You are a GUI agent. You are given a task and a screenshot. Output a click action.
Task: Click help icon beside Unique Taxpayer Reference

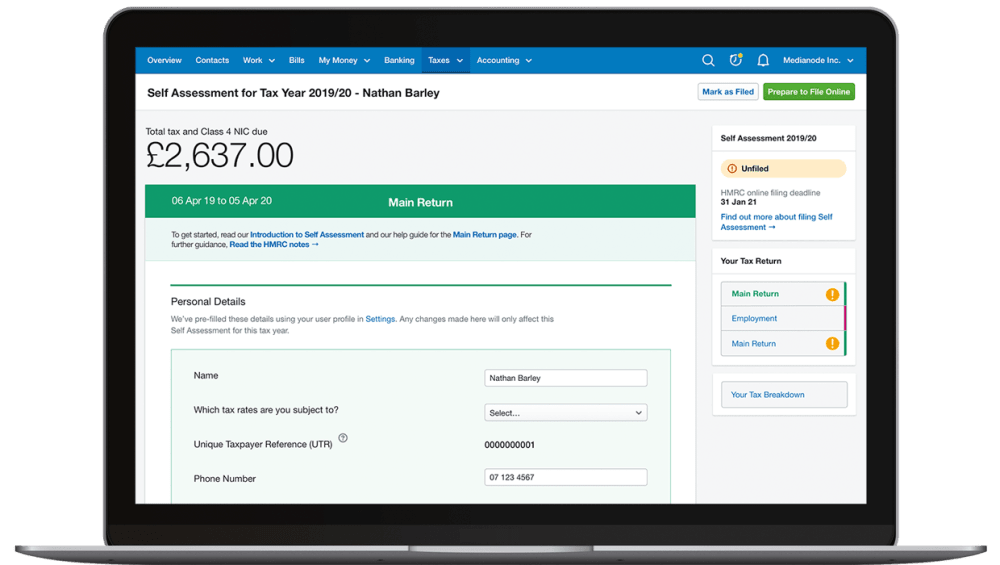(343, 438)
